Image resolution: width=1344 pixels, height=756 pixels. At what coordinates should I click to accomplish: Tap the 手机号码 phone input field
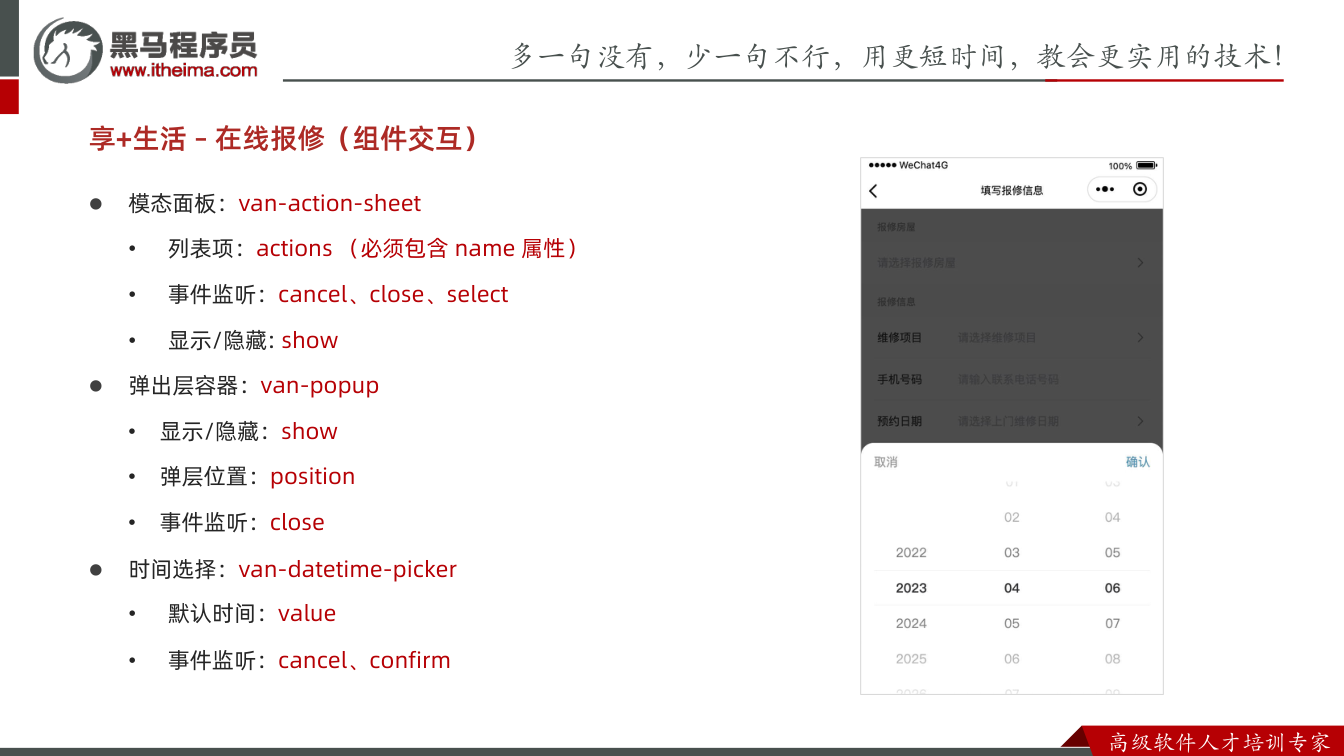pos(1008,380)
